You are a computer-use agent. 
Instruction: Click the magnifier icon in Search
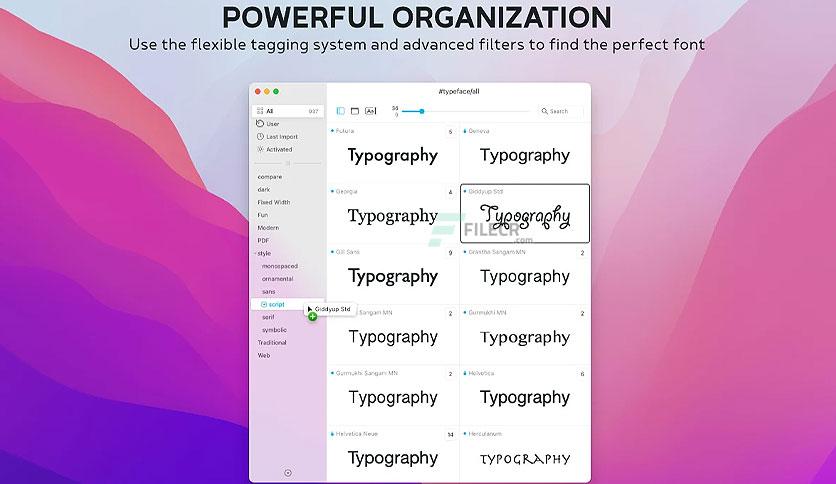pyautogui.click(x=544, y=111)
